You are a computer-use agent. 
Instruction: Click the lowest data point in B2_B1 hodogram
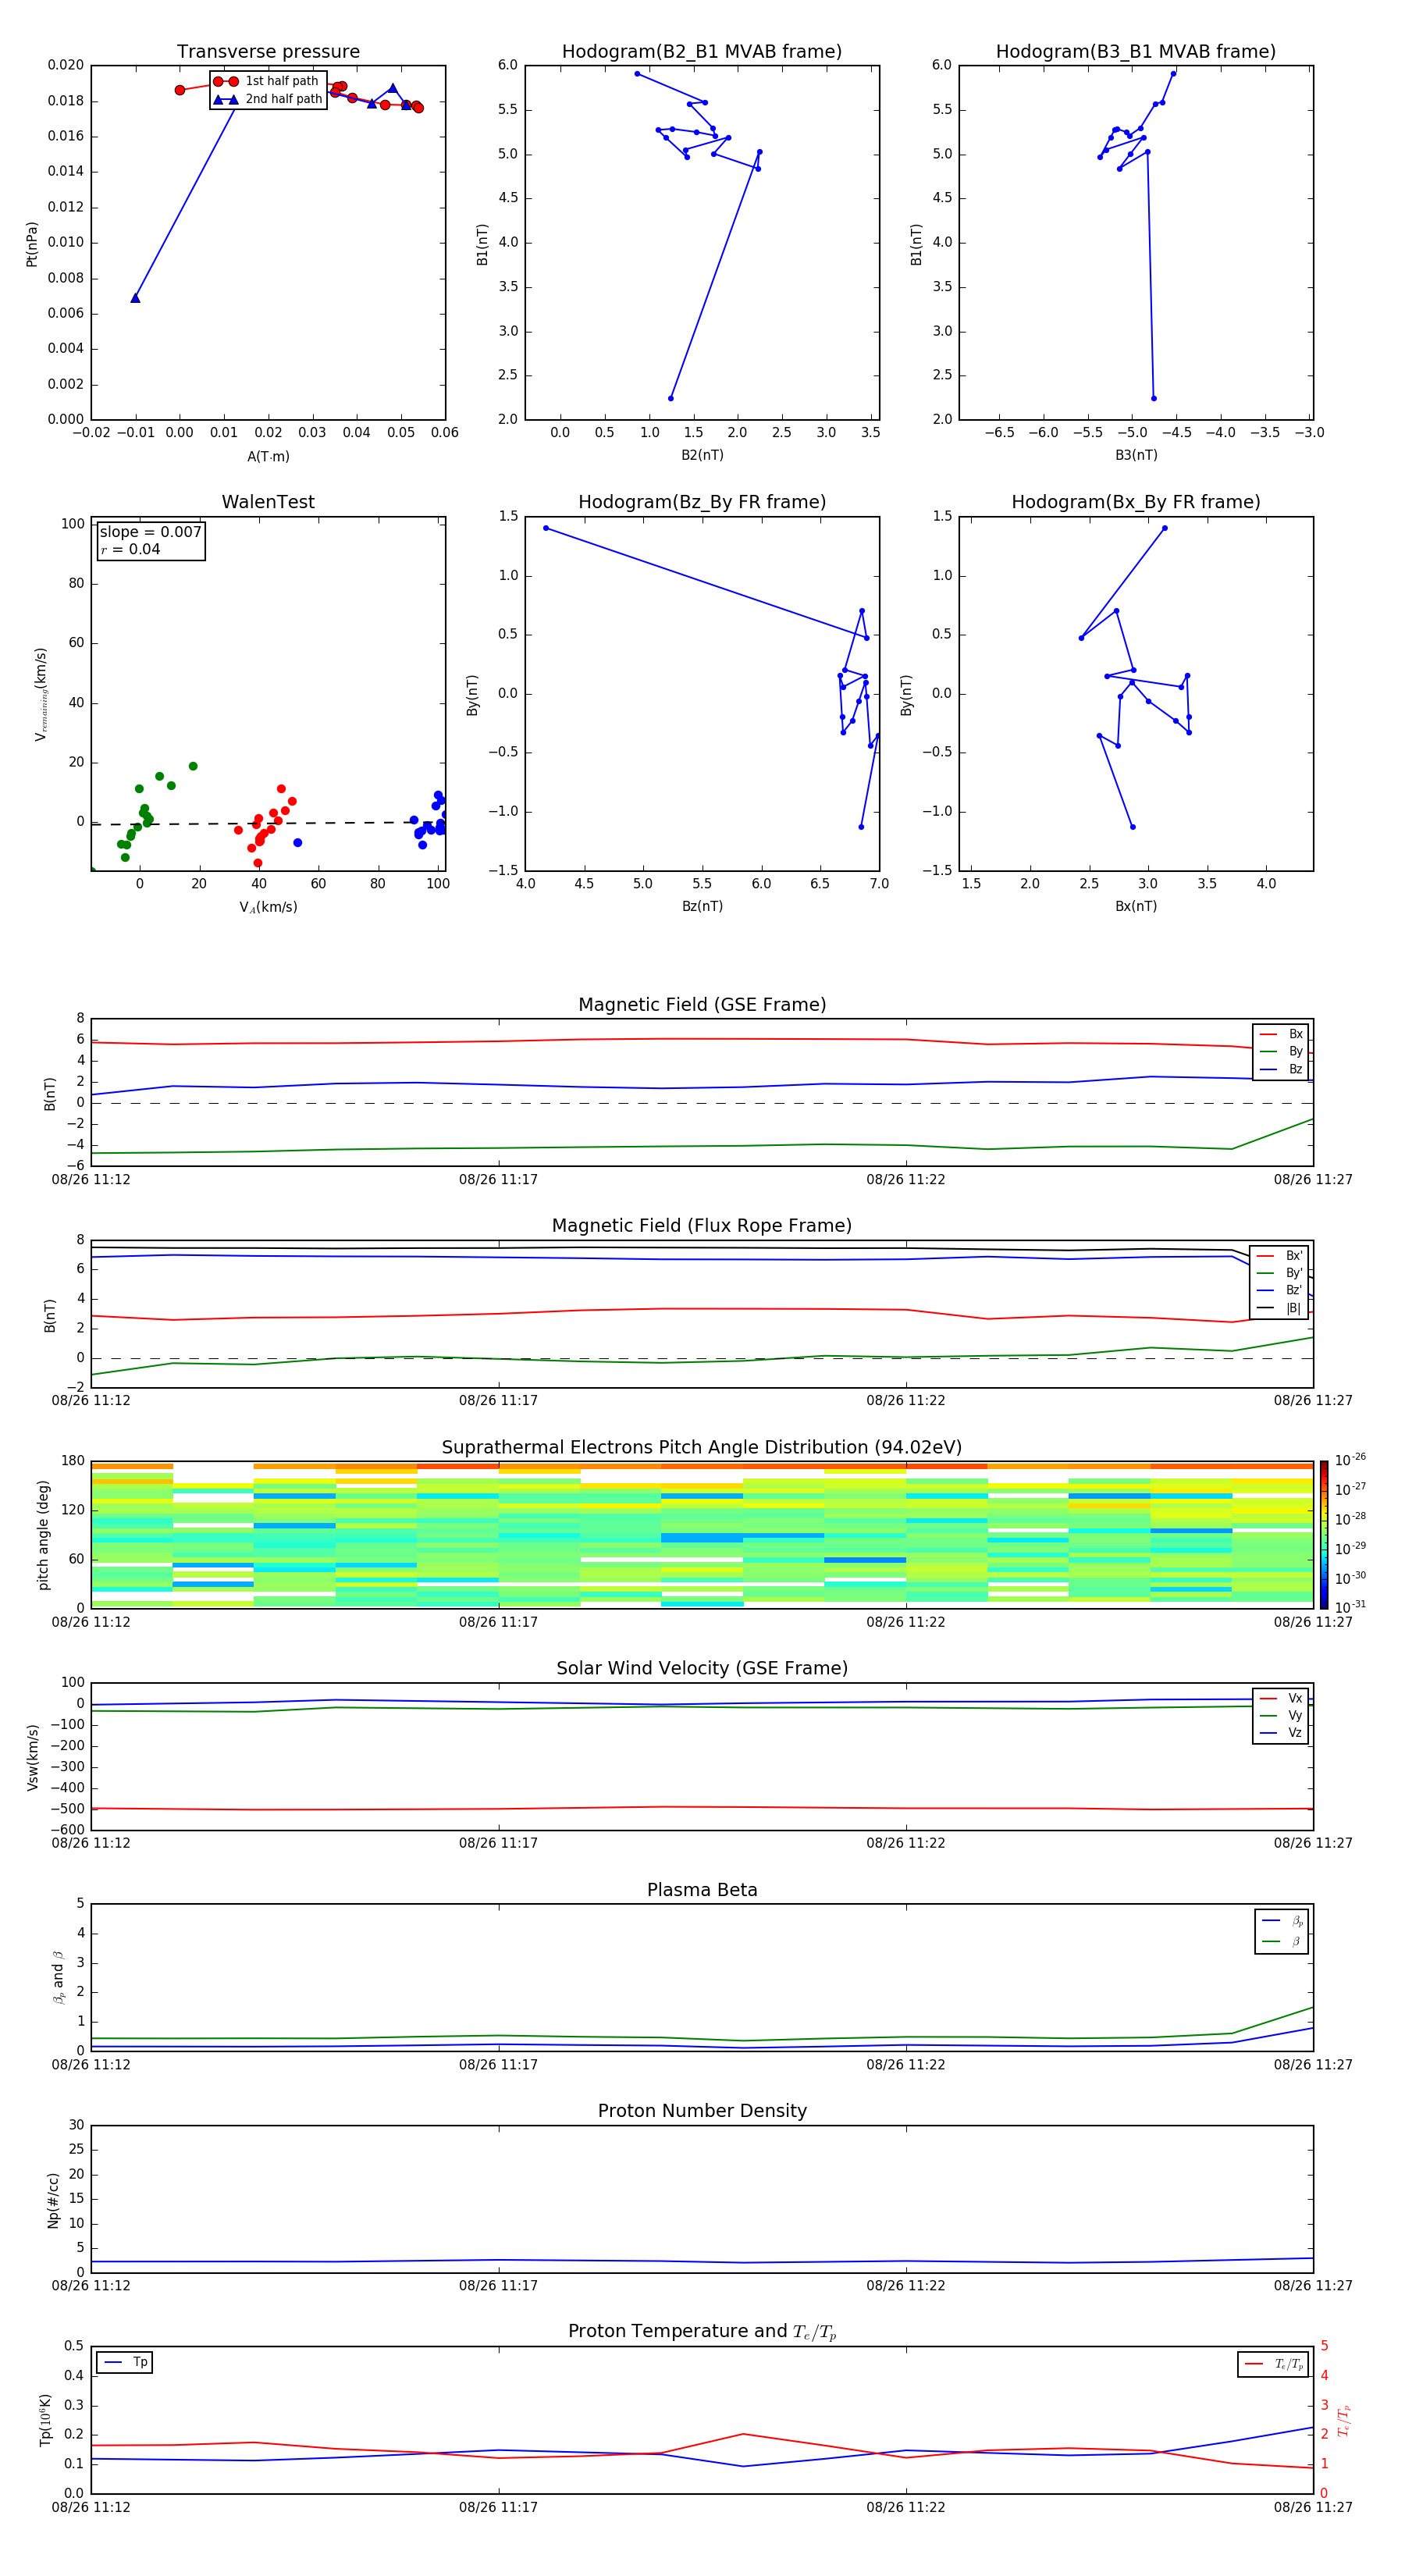[x=670, y=399]
